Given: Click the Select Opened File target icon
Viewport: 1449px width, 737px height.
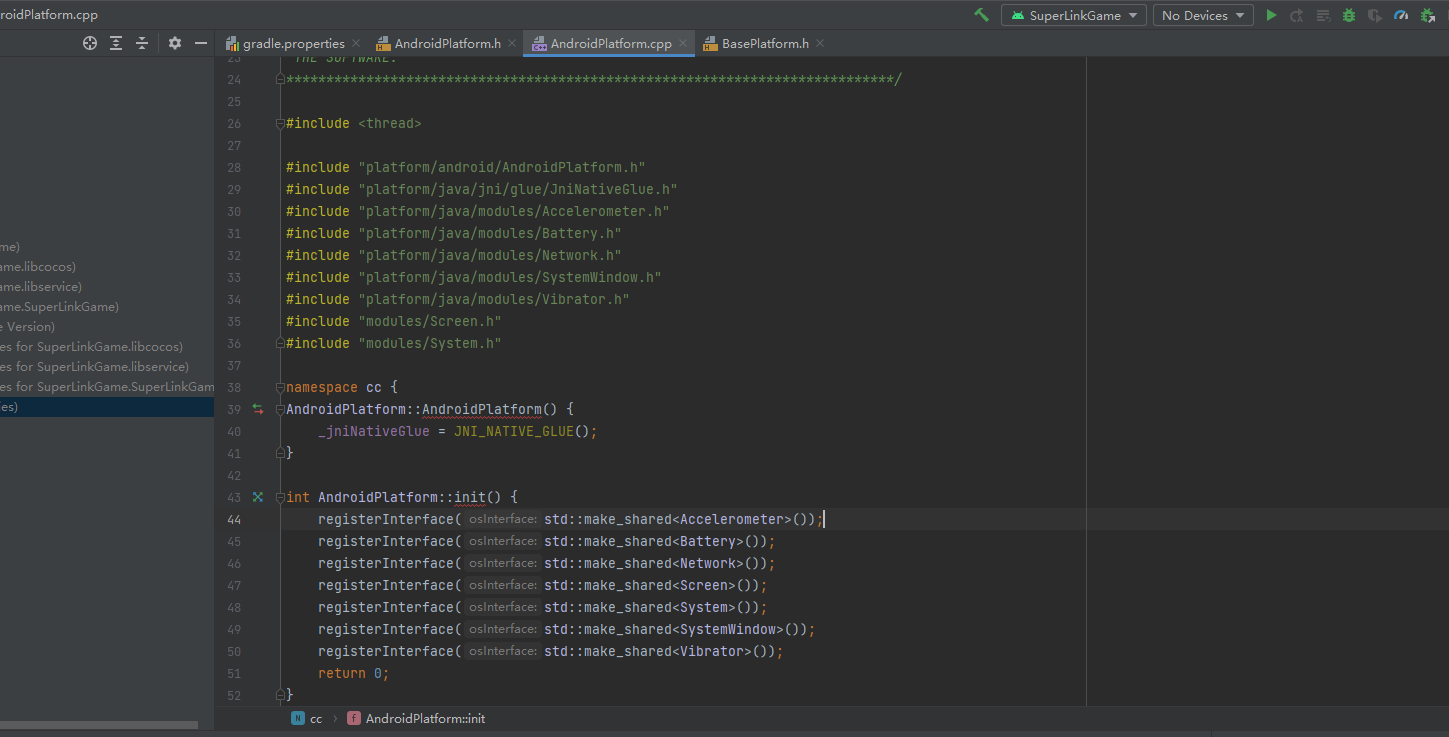Looking at the screenshot, I should pyautogui.click(x=90, y=43).
